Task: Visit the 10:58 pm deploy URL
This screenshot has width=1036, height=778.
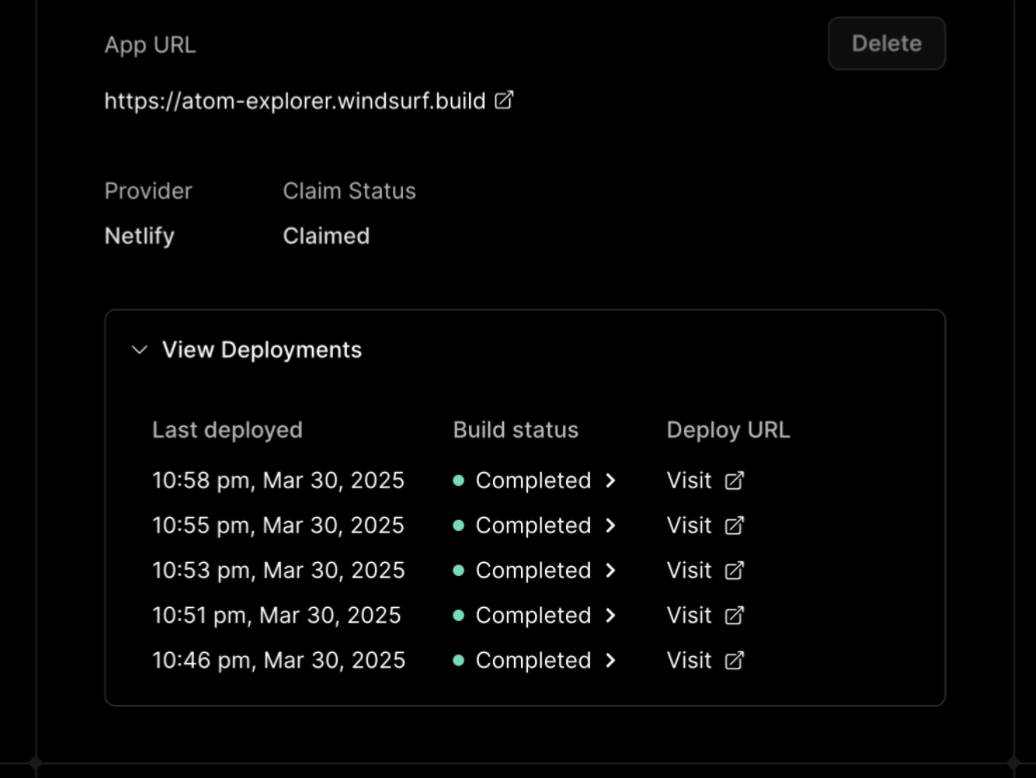Action: pyautogui.click(x=689, y=481)
